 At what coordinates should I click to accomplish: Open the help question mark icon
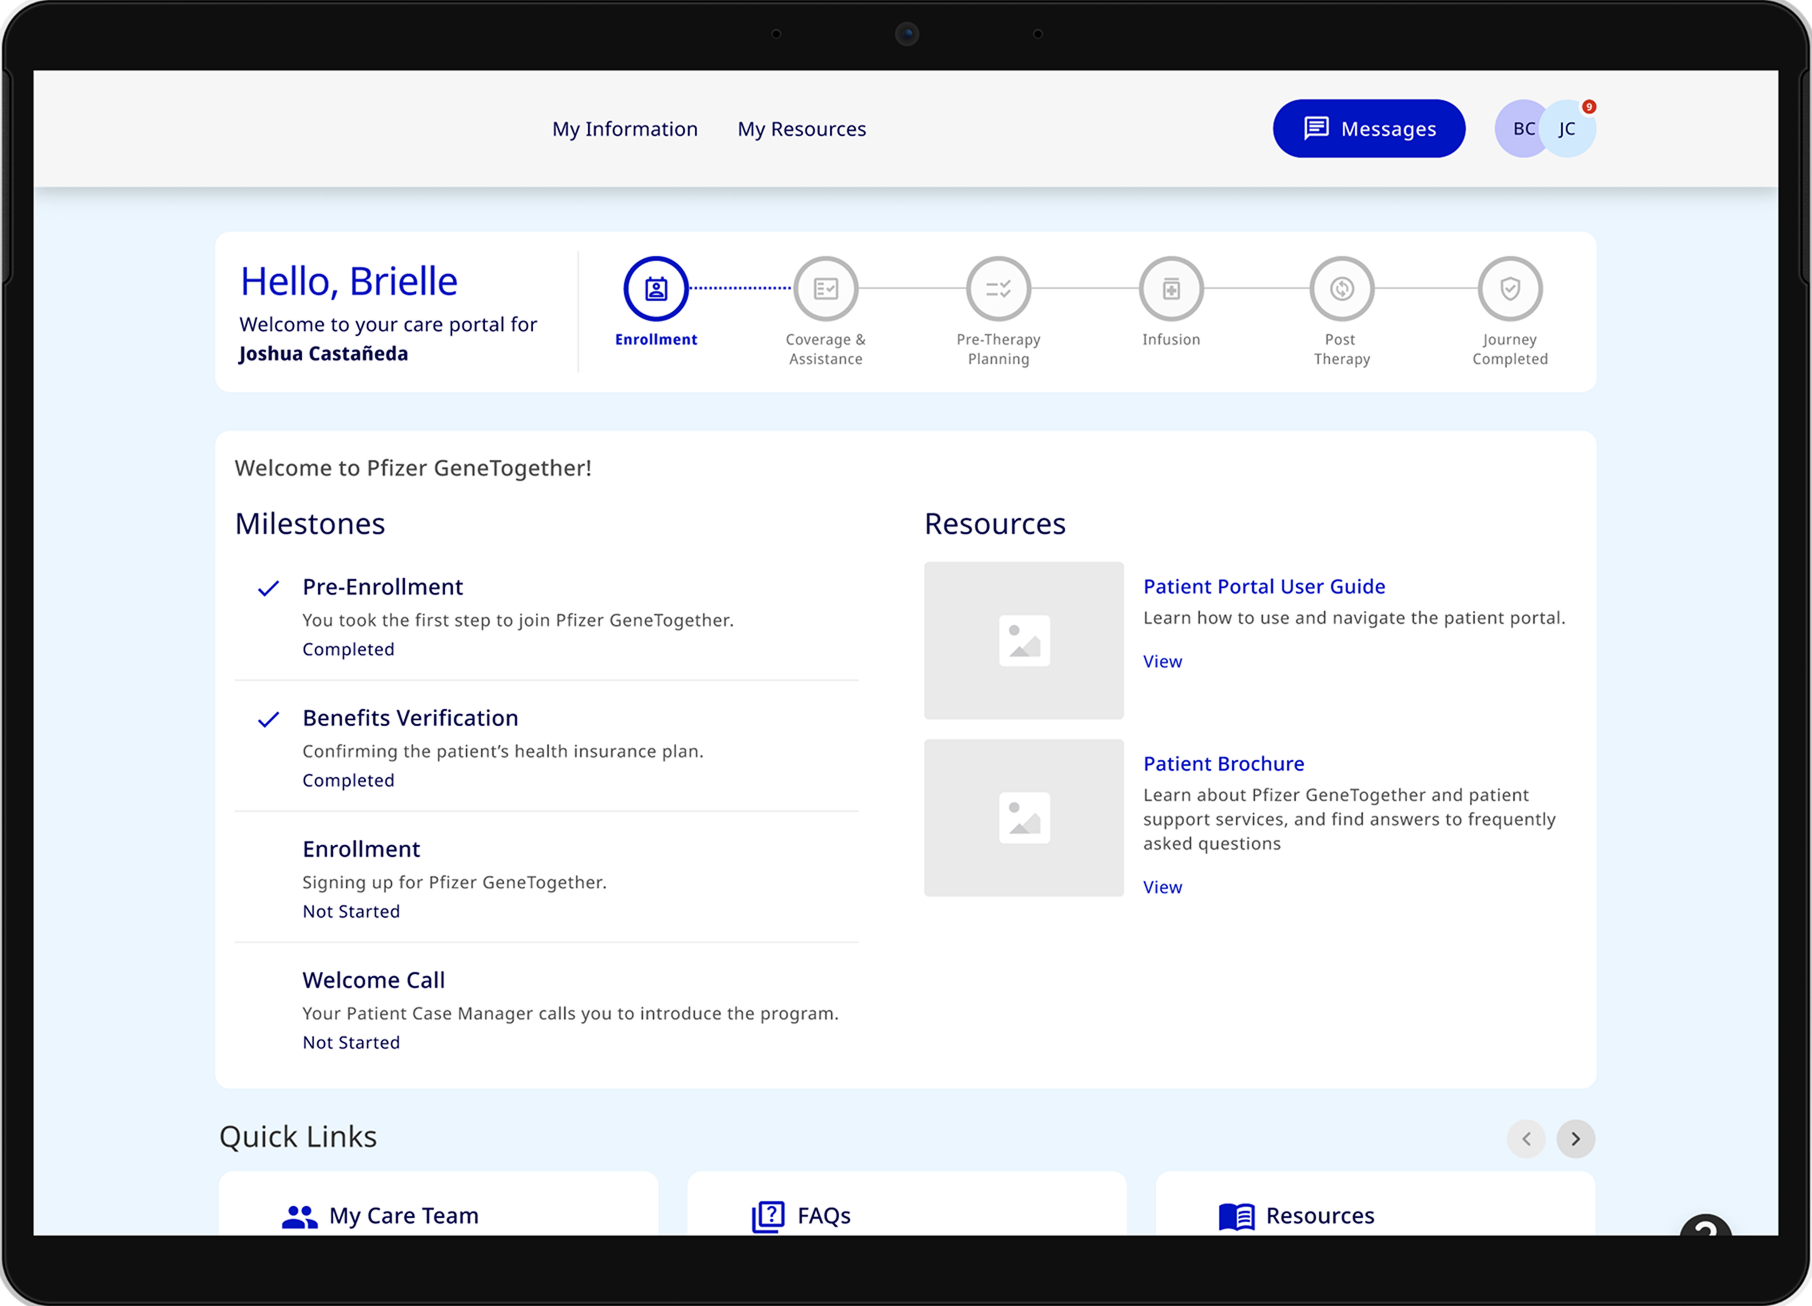point(1705,1226)
